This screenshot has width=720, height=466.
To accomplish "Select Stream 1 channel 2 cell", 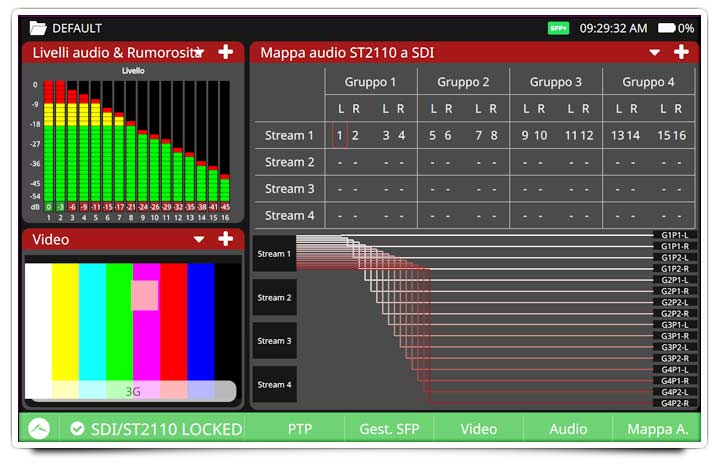I will [355, 135].
